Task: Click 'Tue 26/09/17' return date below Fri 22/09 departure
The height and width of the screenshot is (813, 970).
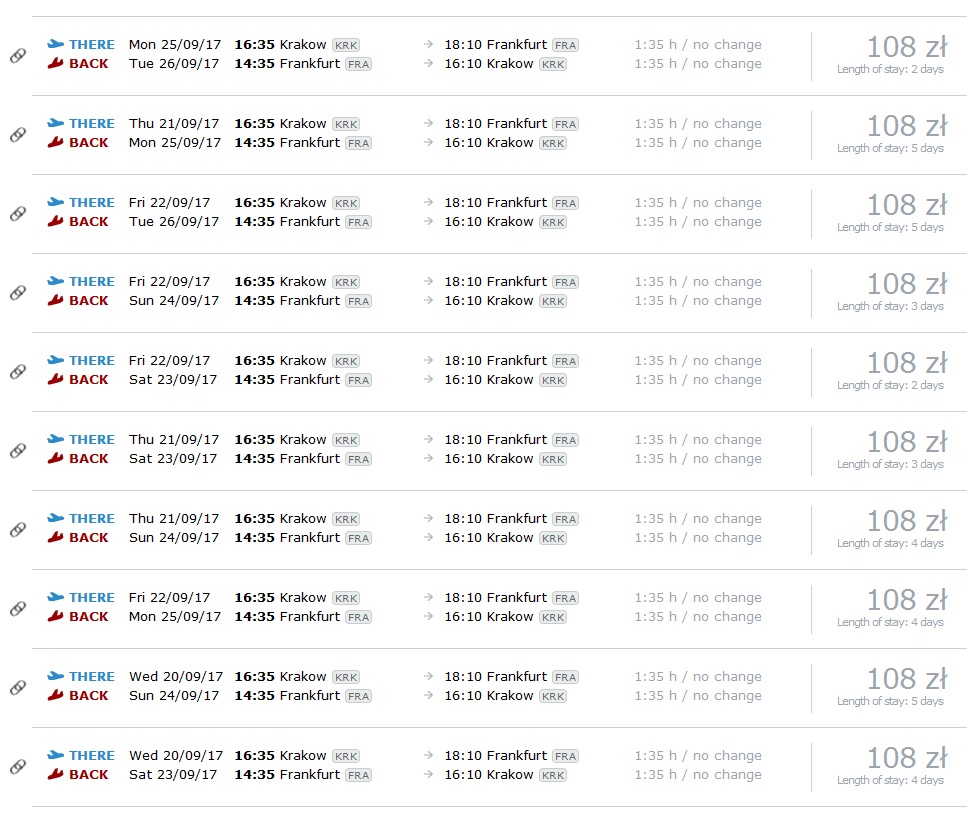Action: 174,222
